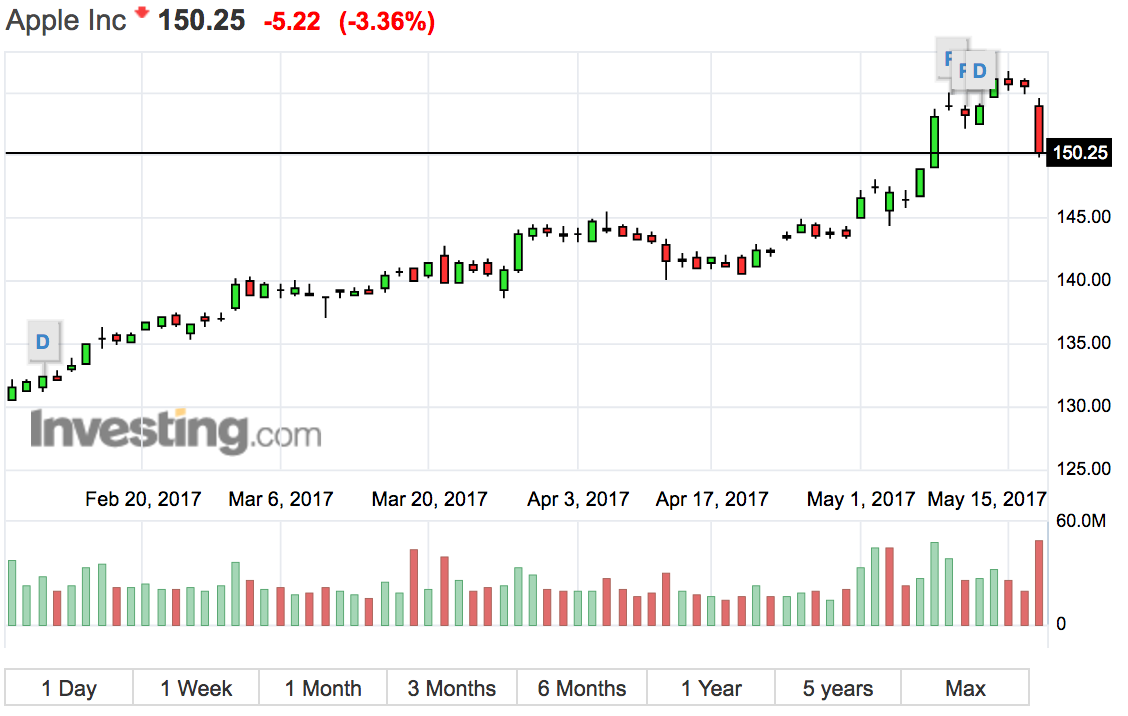Viewport: 1128px width, 716px height.
Task: Click the black 150.25 price axis label
Action: 1080,153
